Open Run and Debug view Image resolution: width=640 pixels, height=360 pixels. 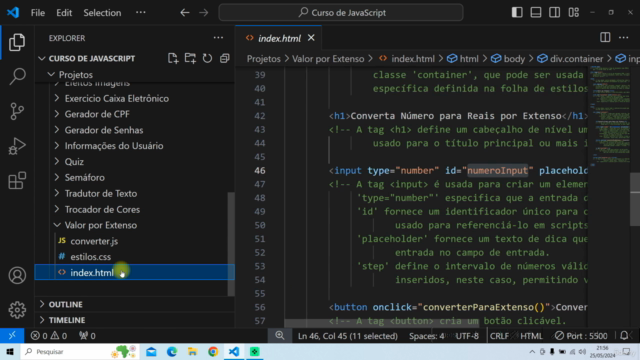17,146
